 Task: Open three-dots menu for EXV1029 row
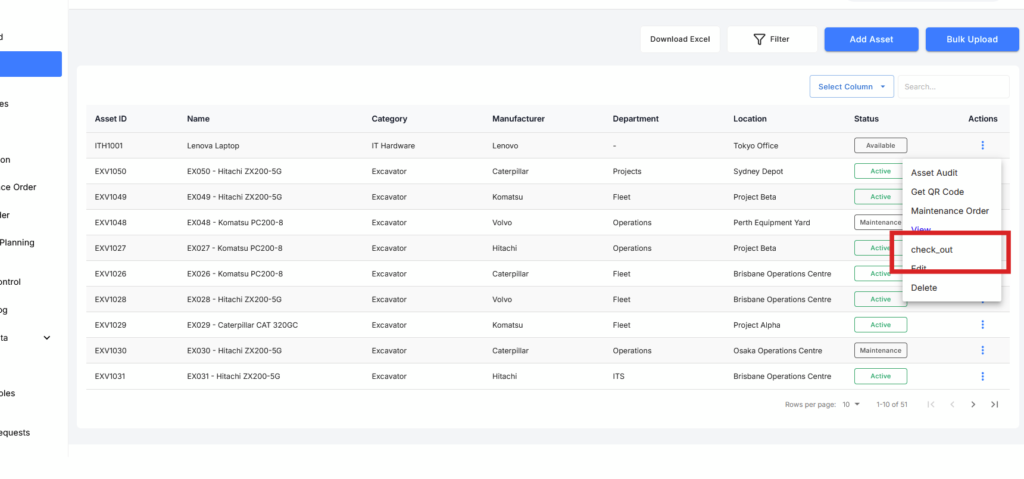[x=982, y=325]
